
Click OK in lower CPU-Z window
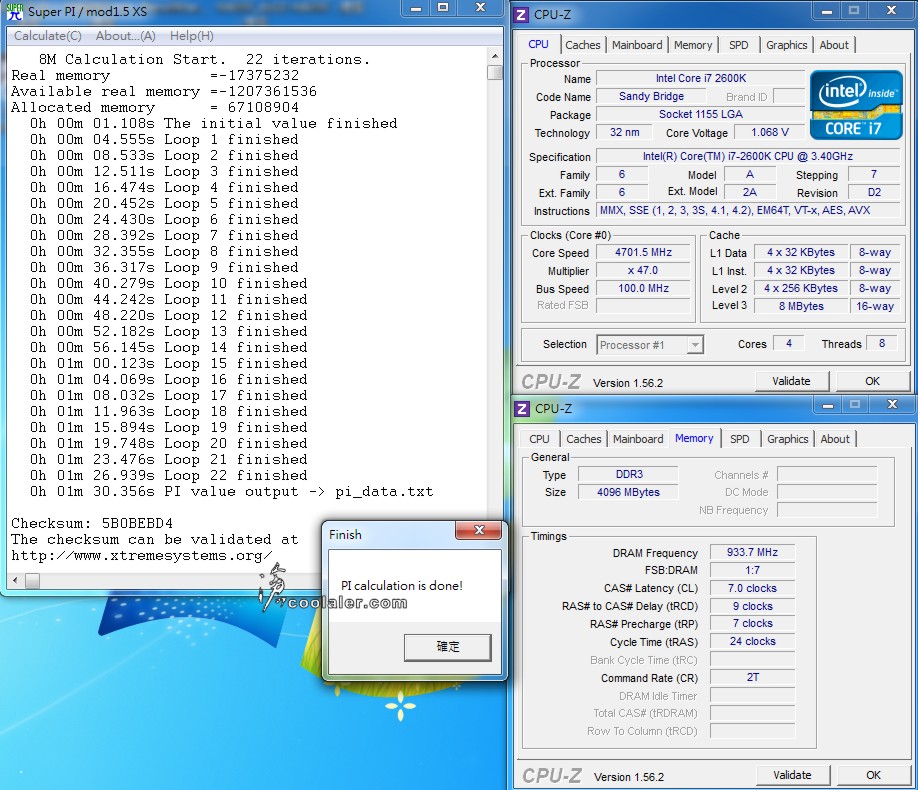point(873,775)
